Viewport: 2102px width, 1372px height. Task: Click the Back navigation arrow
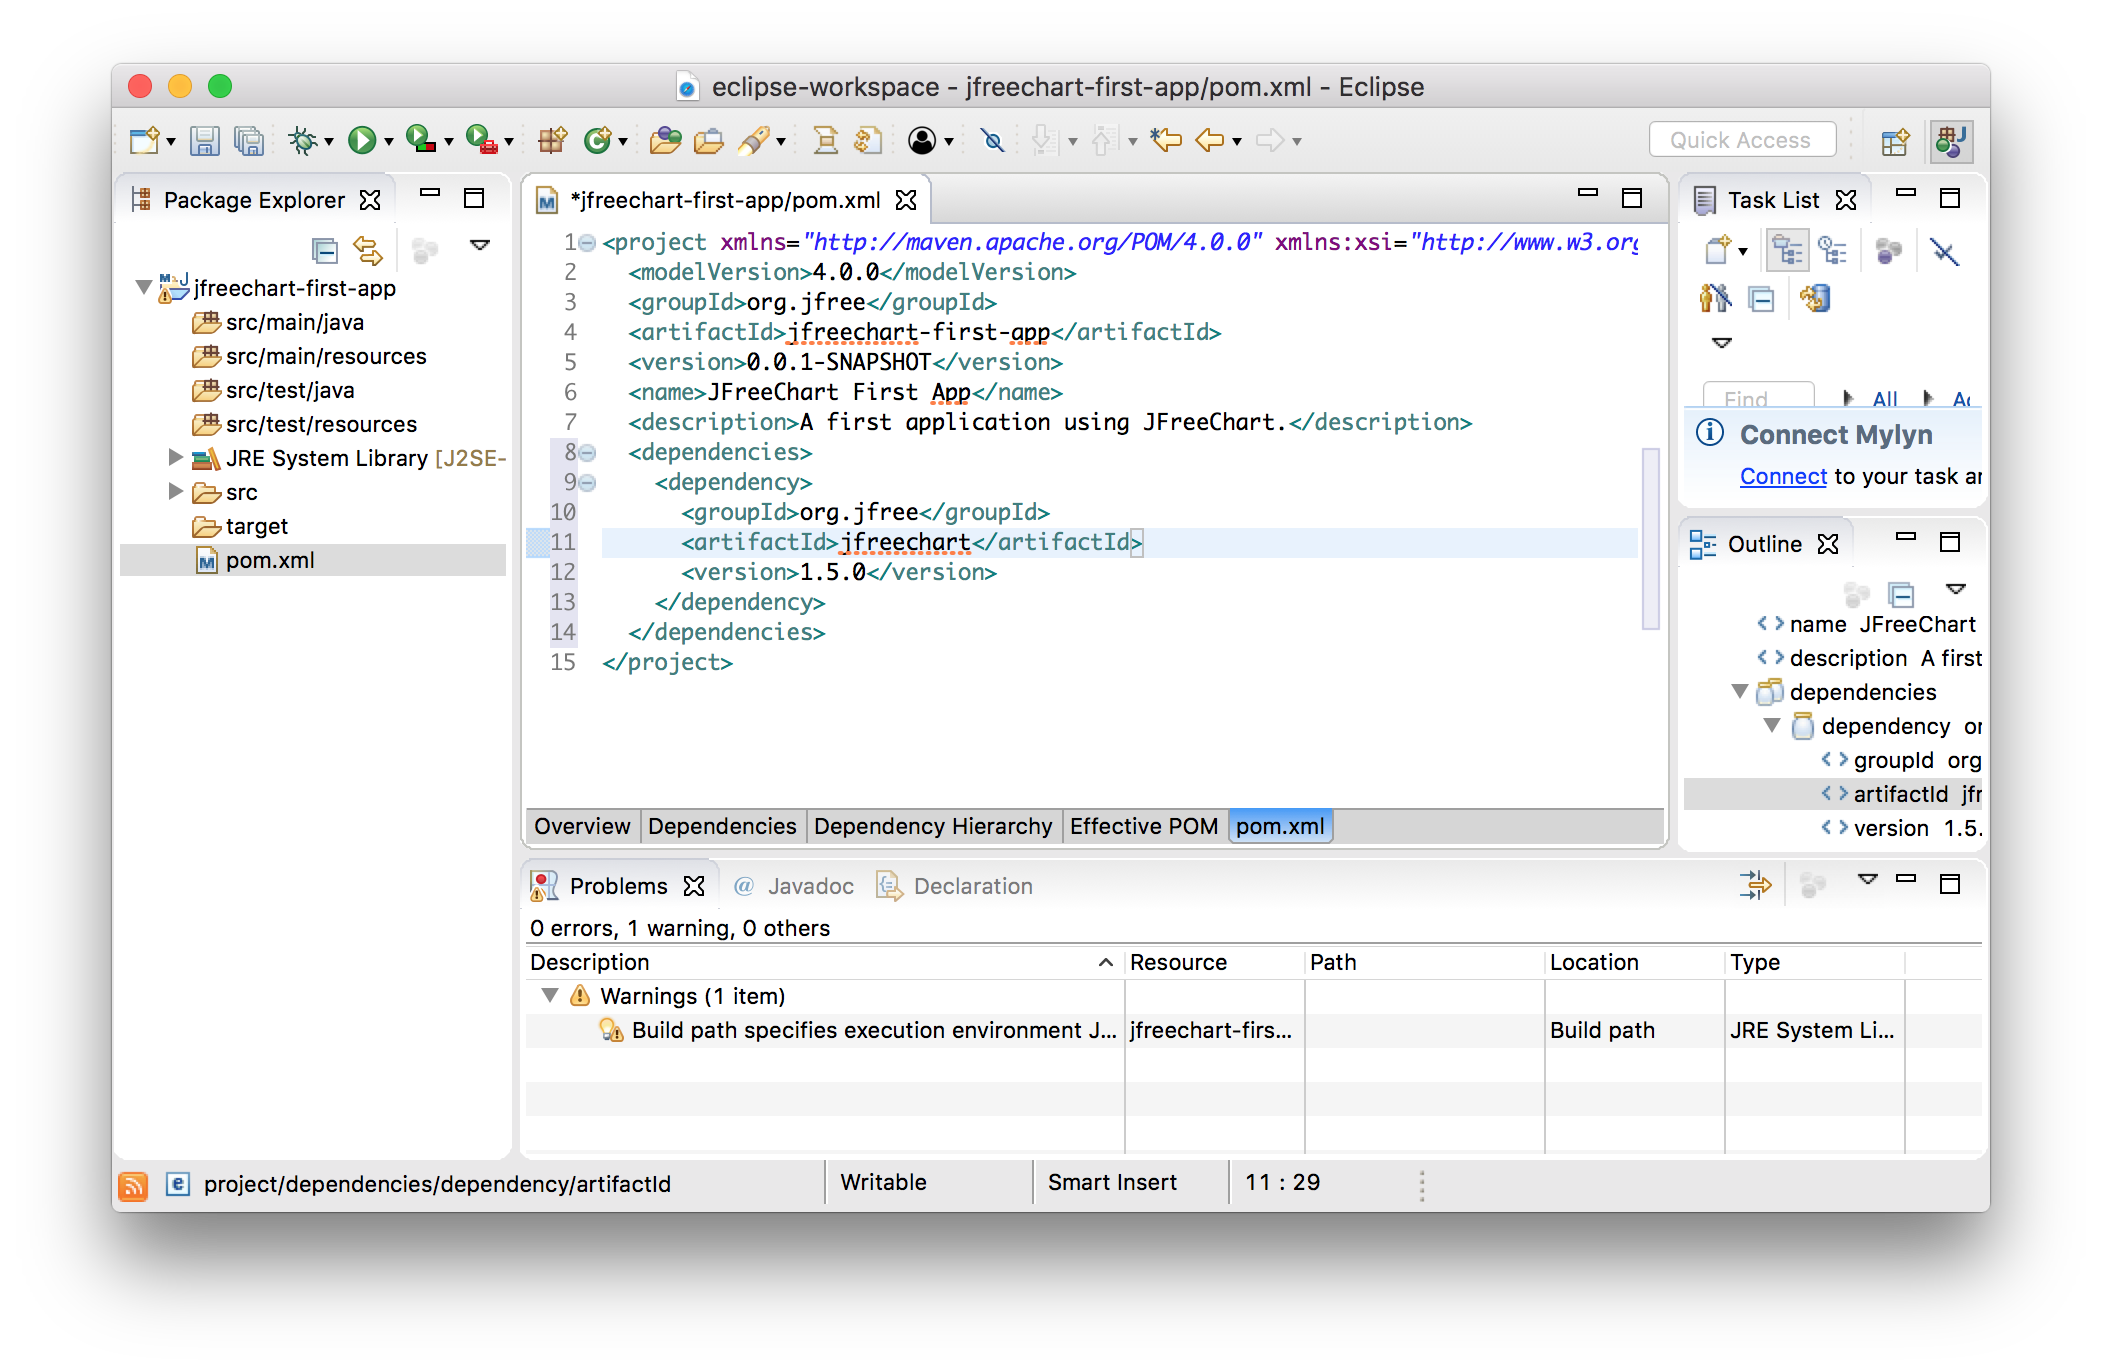click(x=1210, y=140)
